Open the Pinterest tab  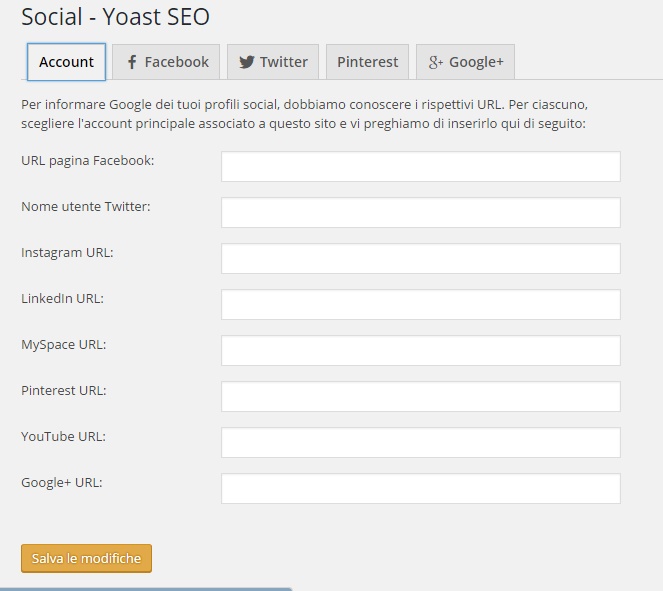tap(367, 62)
